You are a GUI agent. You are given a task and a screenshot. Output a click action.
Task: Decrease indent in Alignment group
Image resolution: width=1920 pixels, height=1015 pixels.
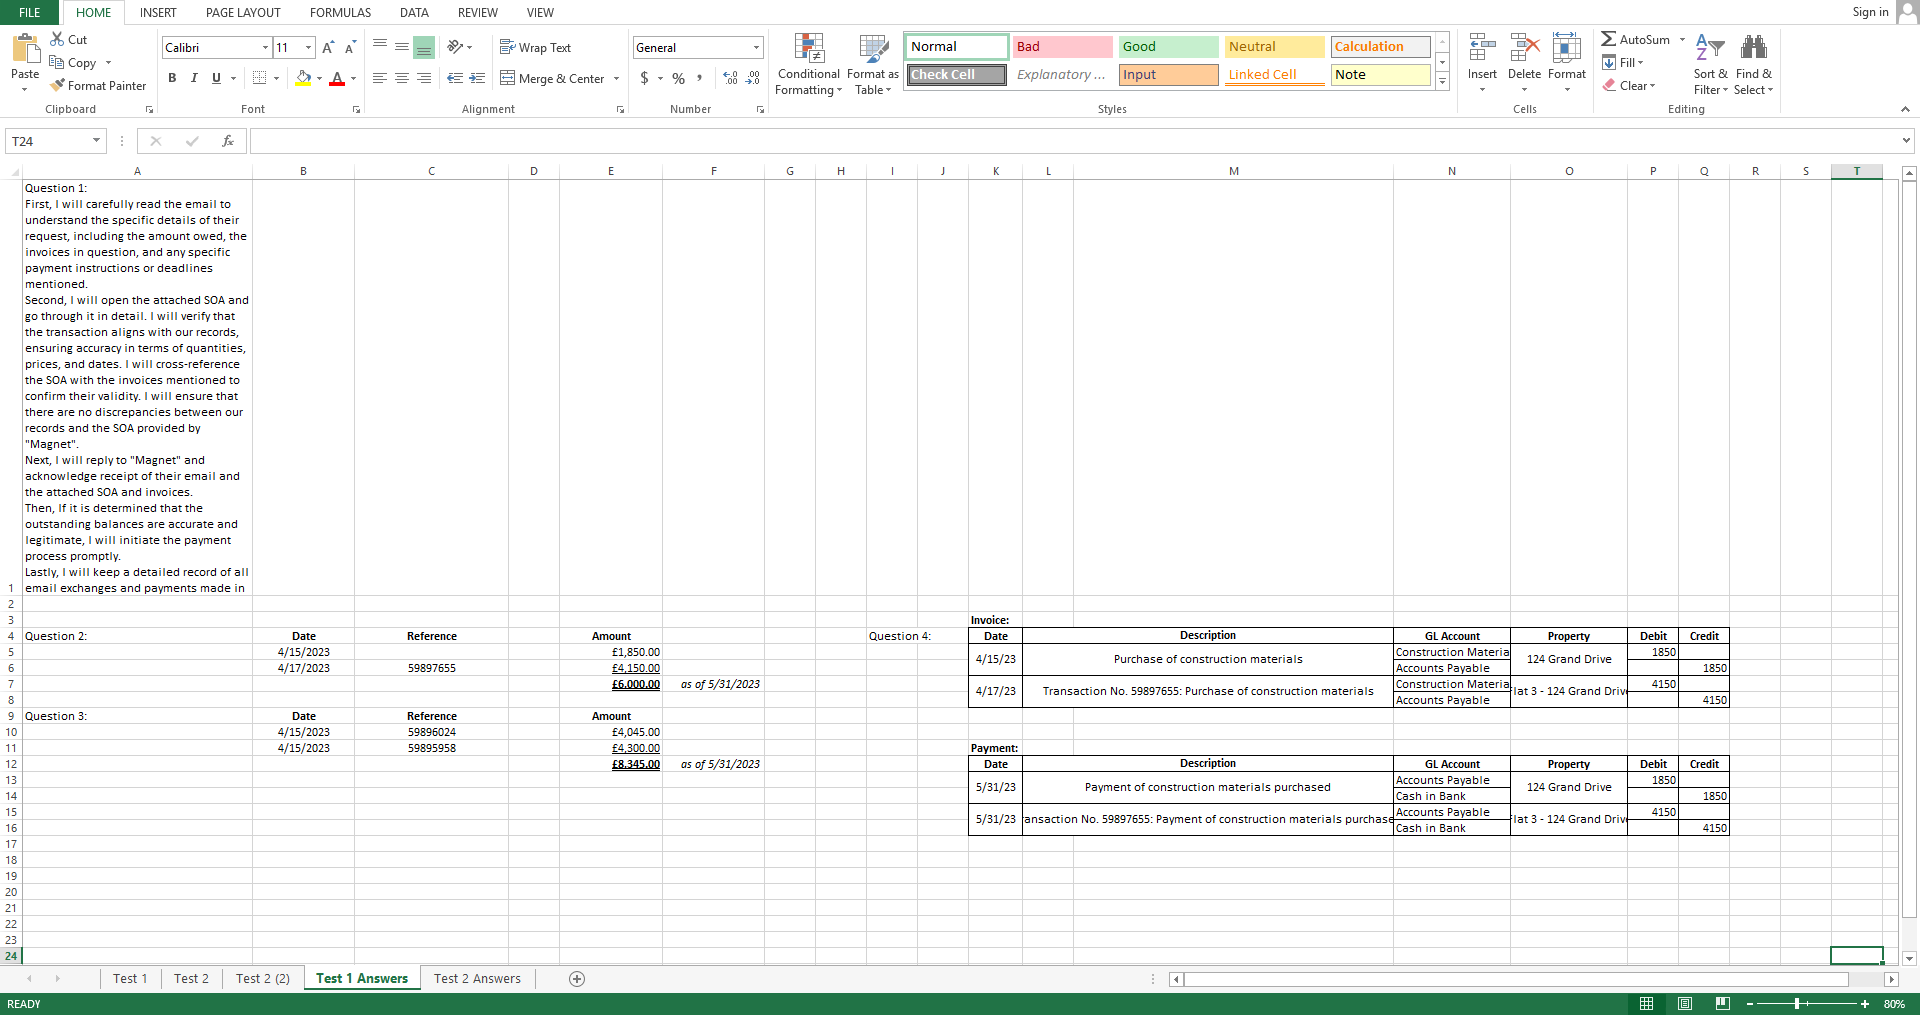(455, 78)
